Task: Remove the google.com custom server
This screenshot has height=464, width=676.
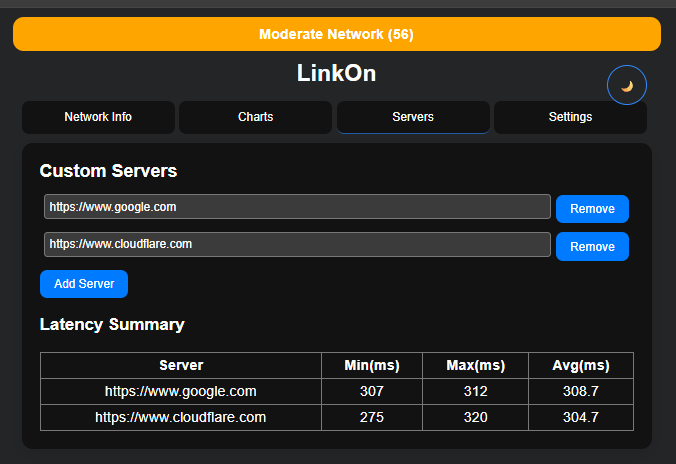Action: tap(592, 209)
